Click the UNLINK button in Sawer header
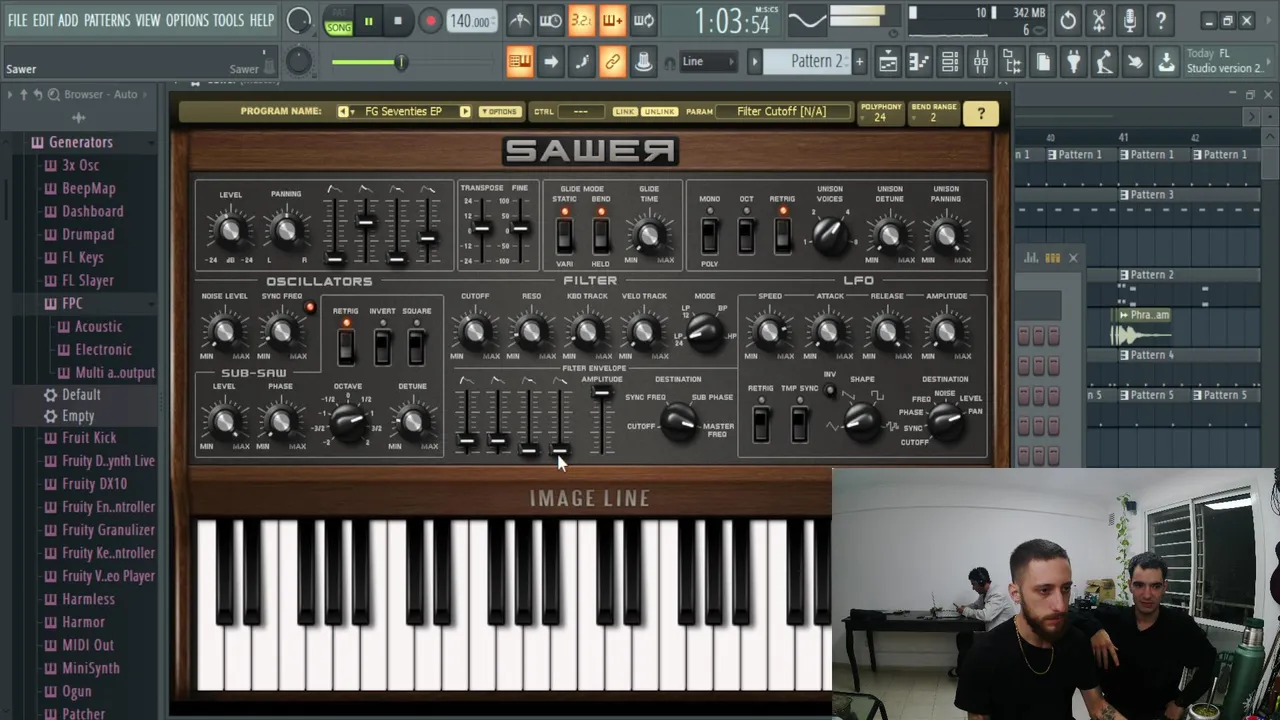The width and height of the screenshot is (1280, 720). tap(659, 112)
